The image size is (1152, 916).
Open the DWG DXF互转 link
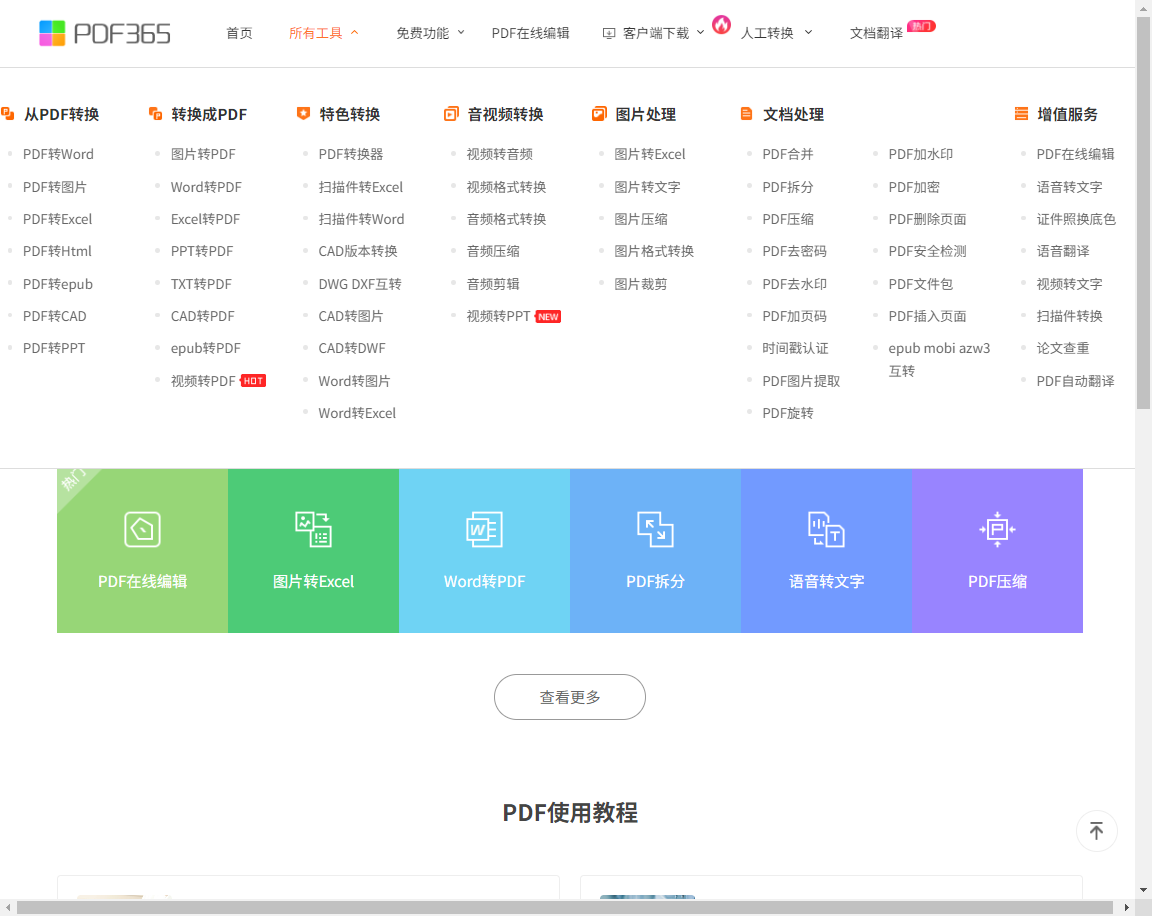point(360,284)
